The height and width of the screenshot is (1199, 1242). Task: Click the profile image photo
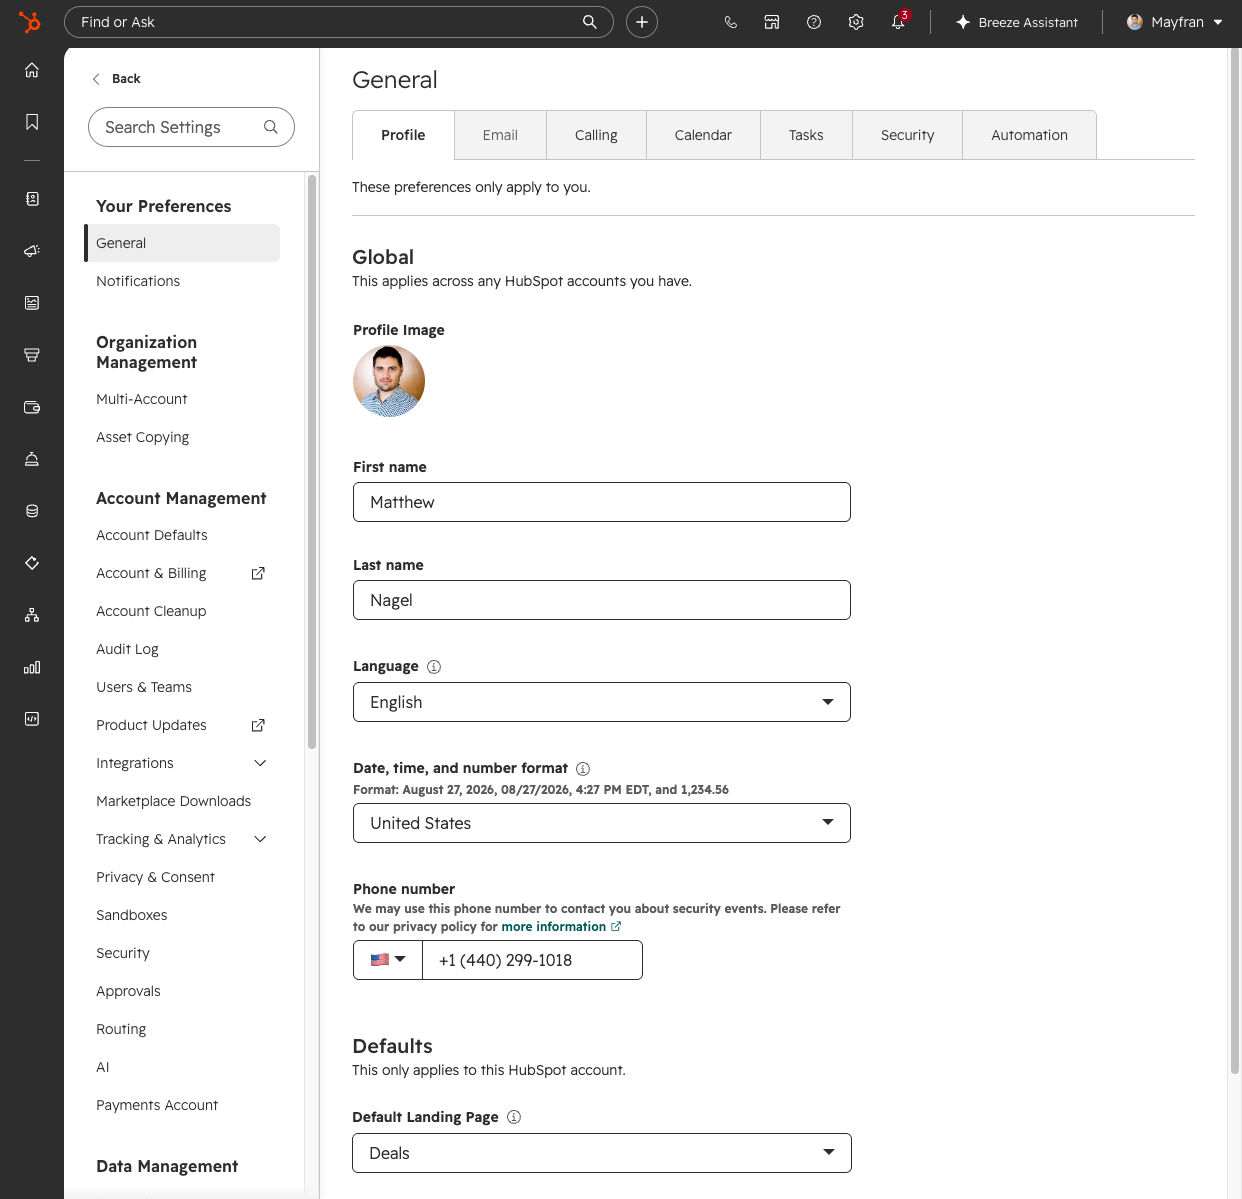coord(389,381)
